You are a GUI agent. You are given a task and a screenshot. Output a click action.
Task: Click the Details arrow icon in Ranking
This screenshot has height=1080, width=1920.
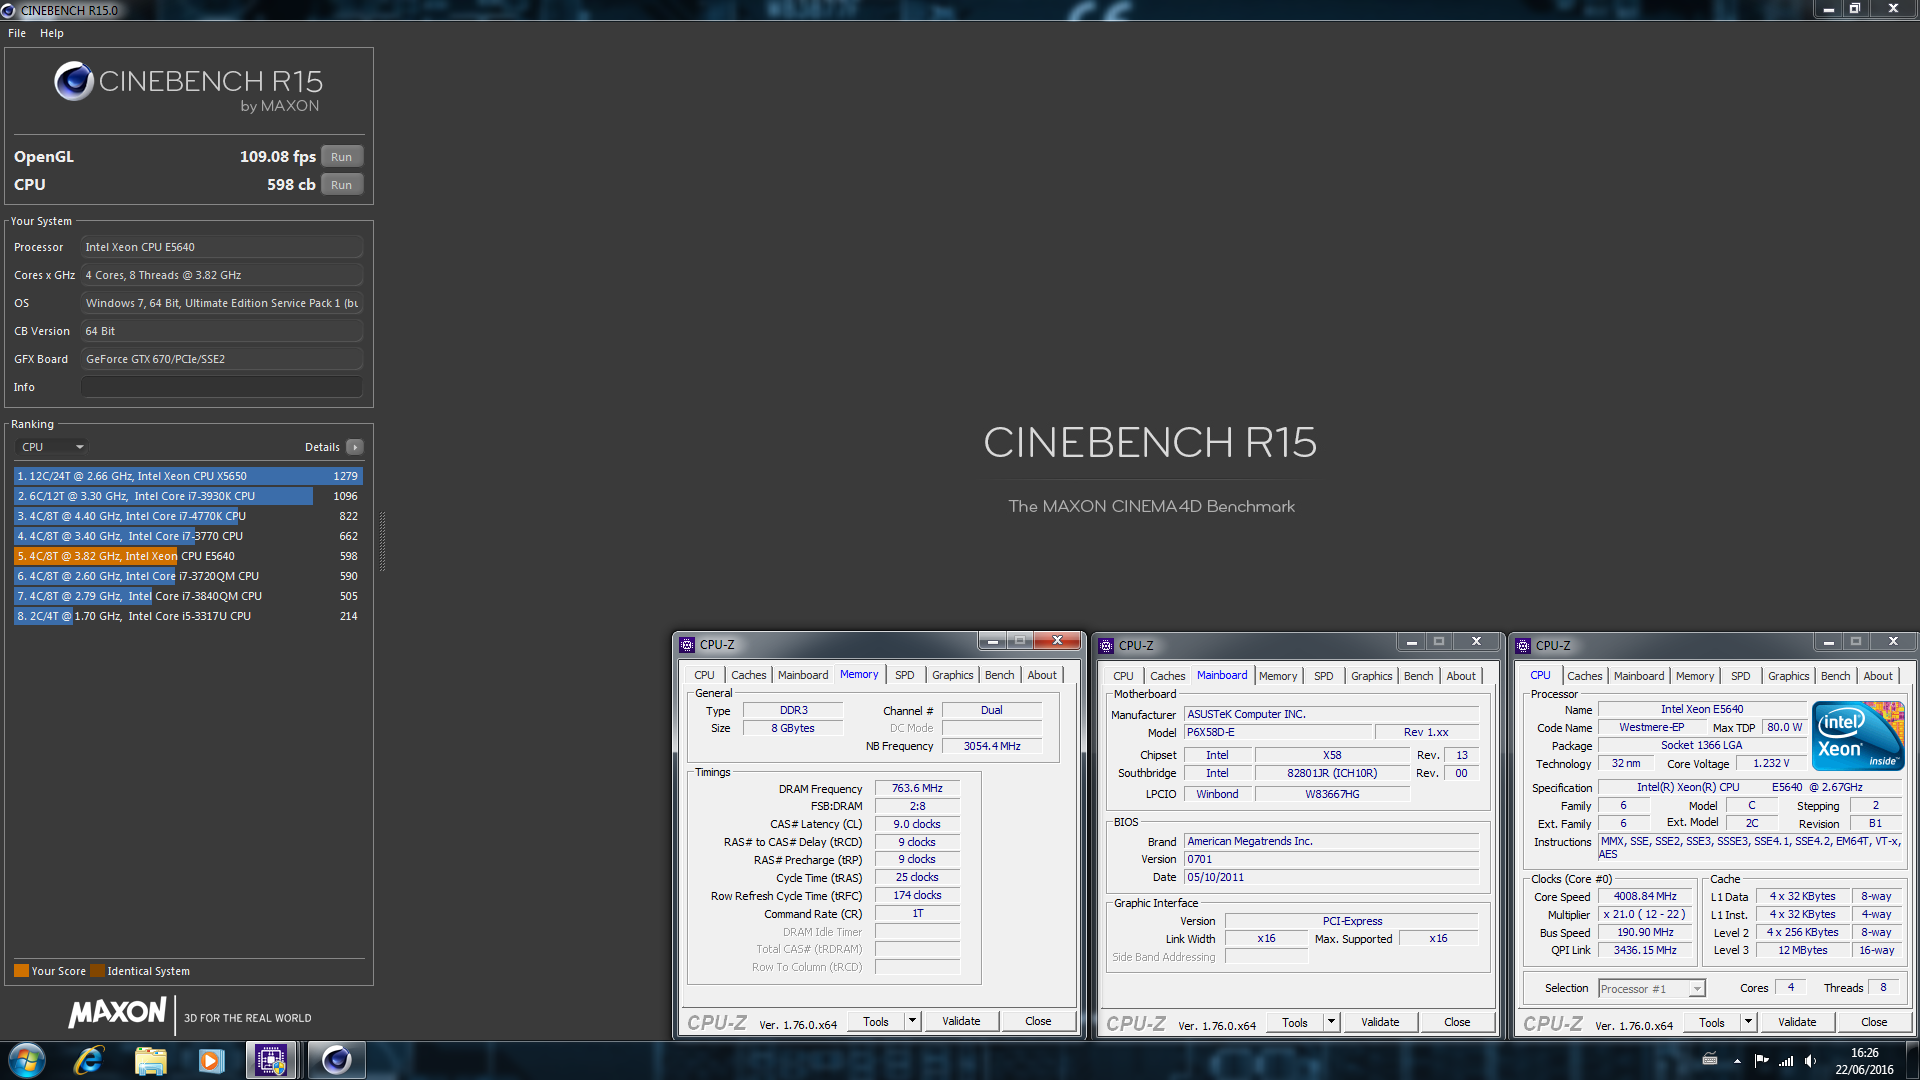click(355, 447)
